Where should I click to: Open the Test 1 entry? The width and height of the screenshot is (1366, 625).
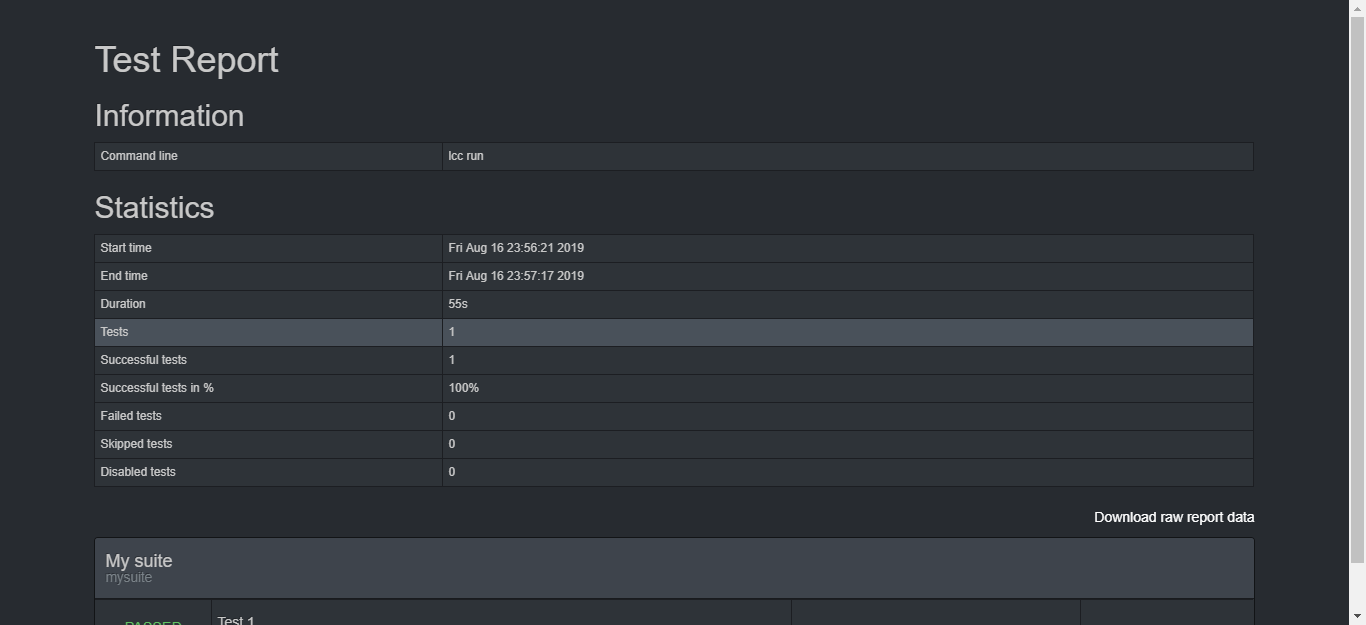pyautogui.click(x=236, y=620)
